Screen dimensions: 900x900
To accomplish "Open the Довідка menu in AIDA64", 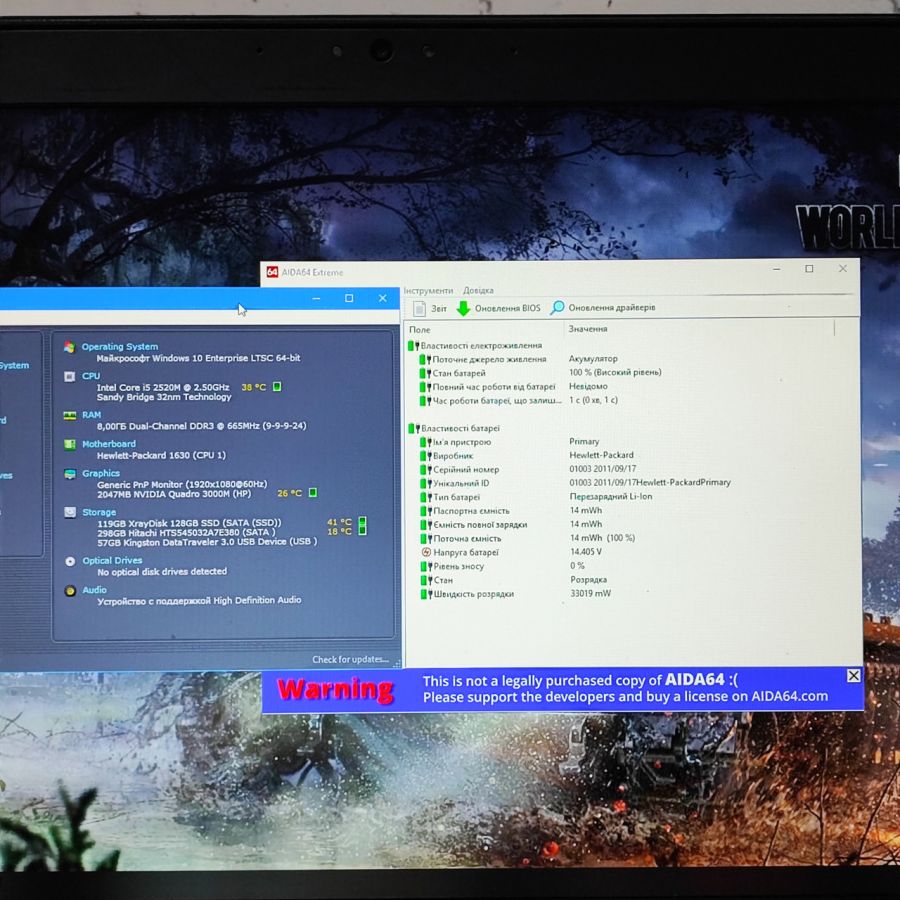I will pyautogui.click(x=478, y=290).
